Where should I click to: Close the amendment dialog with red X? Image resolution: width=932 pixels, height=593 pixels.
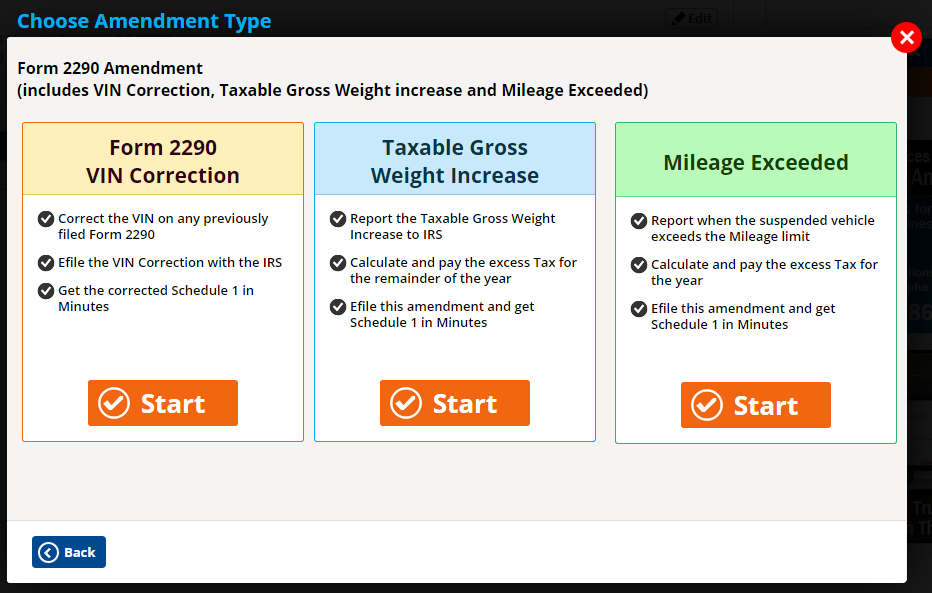(x=906, y=37)
